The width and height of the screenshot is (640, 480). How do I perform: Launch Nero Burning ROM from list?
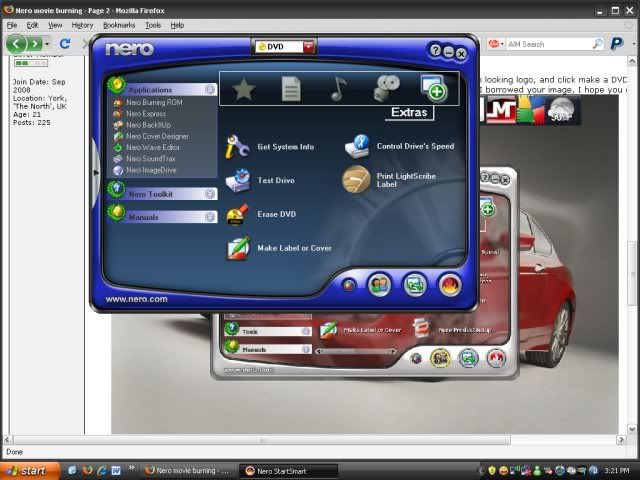148,102
